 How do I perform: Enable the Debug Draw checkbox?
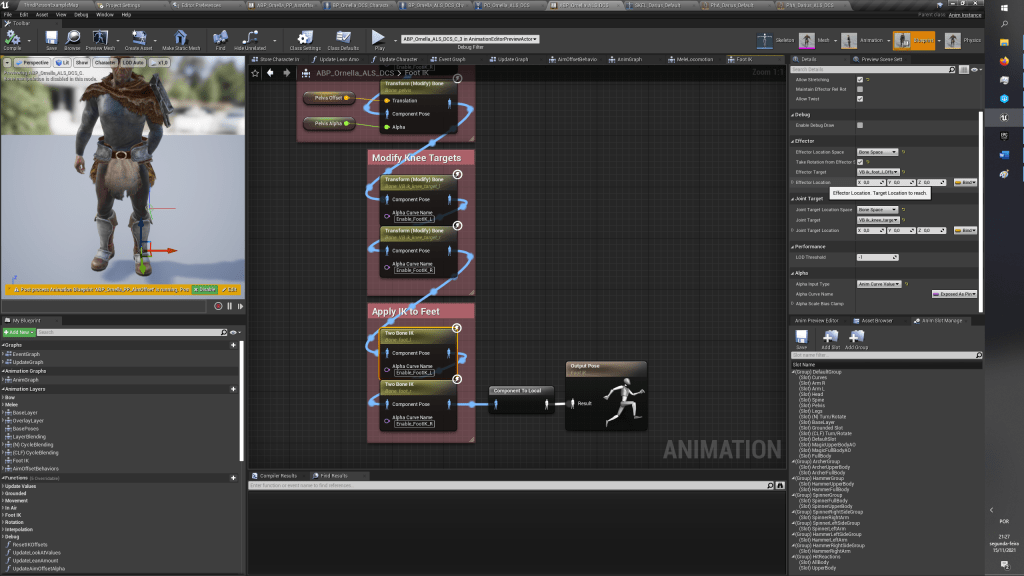[x=859, y=125]
